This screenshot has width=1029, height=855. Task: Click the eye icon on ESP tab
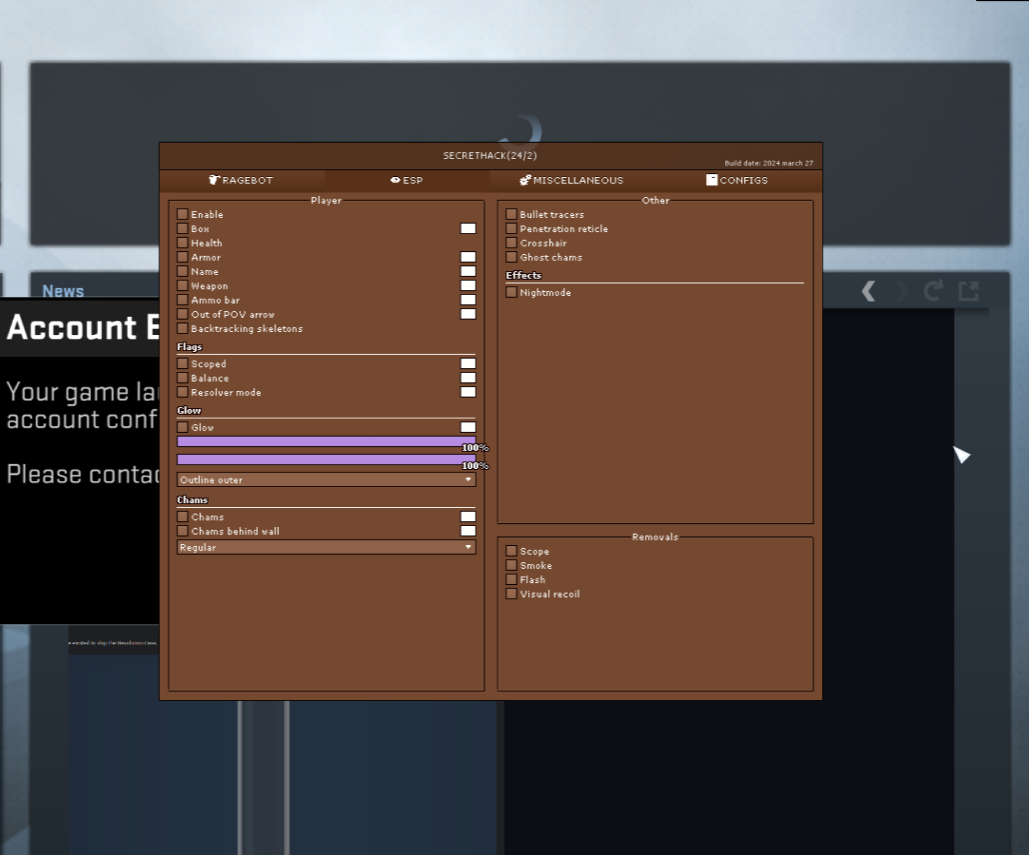(395, 181)
